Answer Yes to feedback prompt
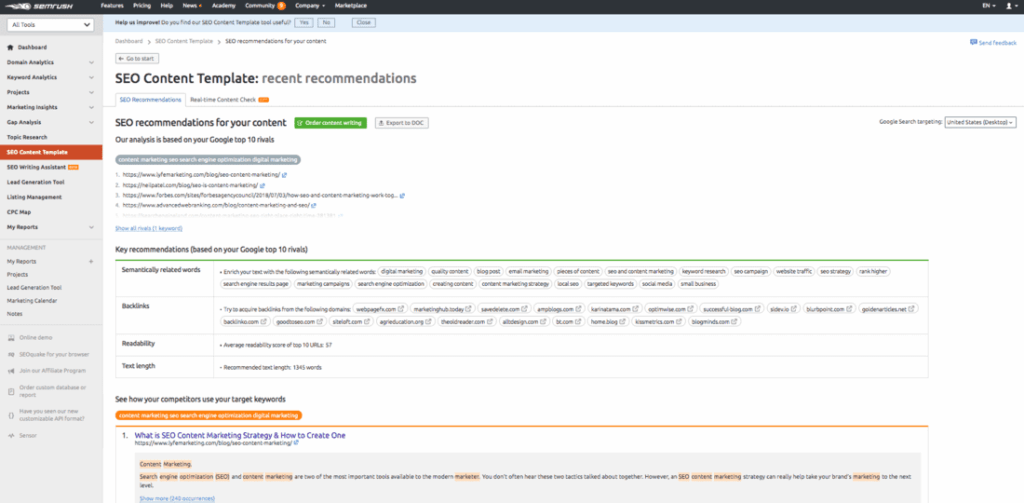Screen dimensions: 1024x503 (303, 22)
